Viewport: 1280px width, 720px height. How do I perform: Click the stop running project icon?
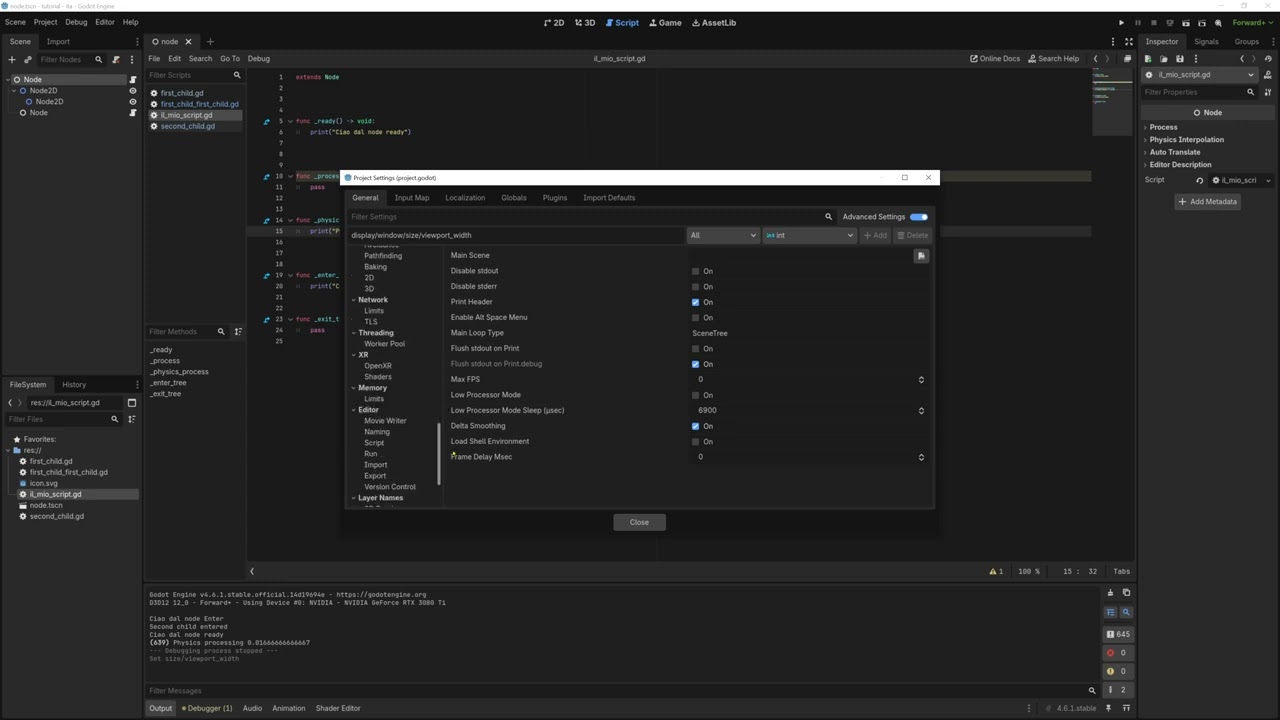(1153, 22)
